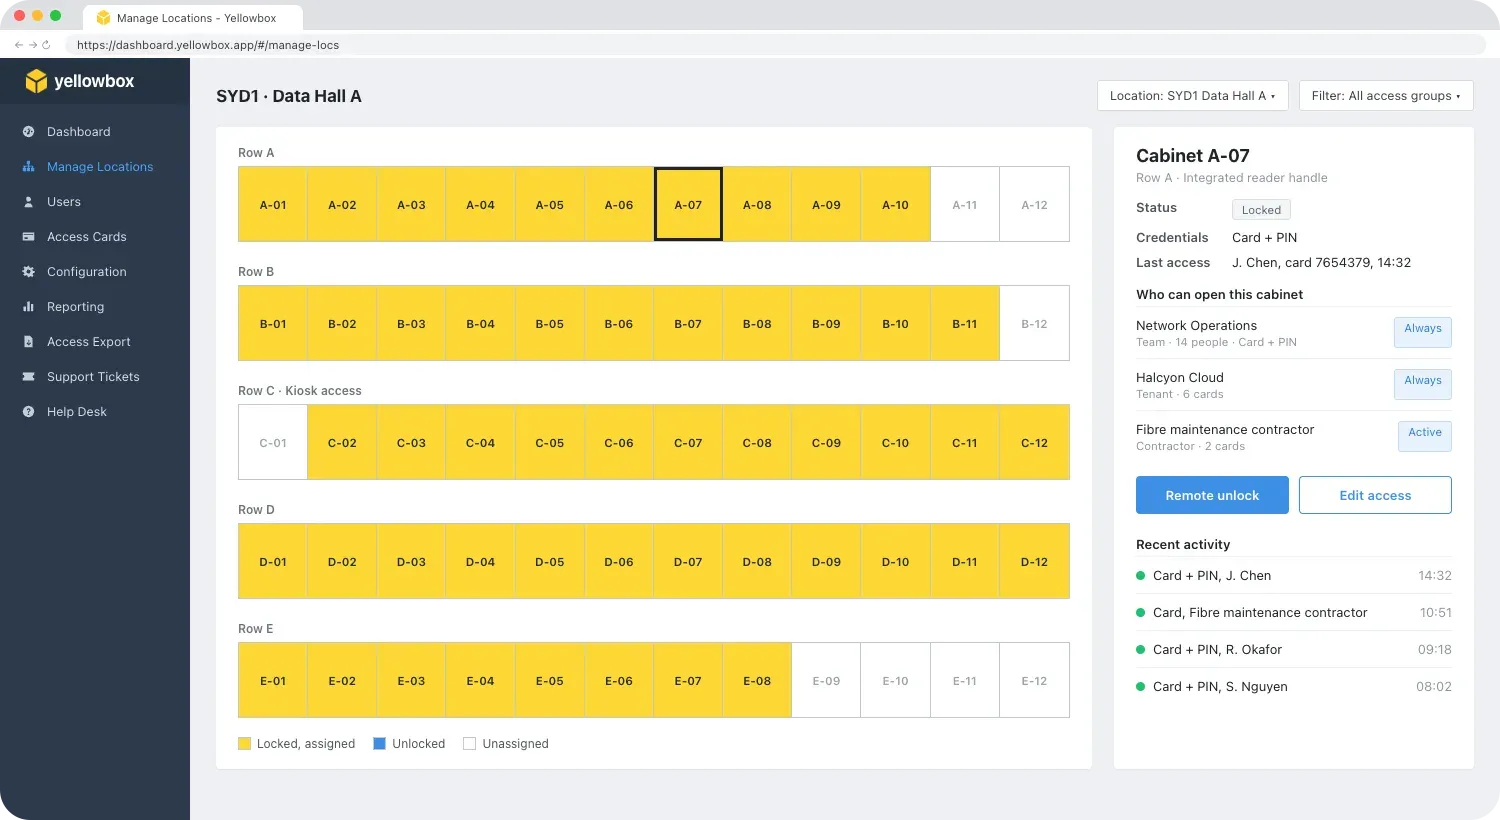Image resolution: width=1500 pixels, height=820 pixels.
Task: Open Dashboard via its sidebar icon
Action: 28,132
